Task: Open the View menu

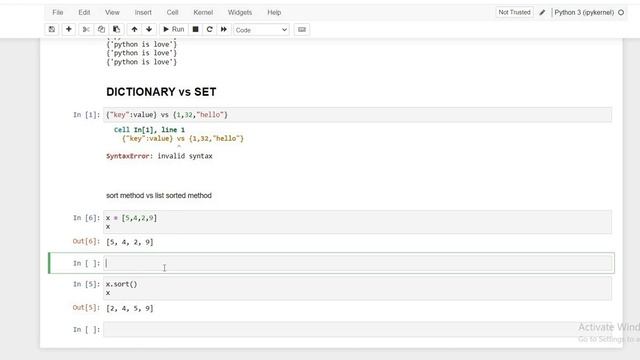Action: pyautogui.click(x=112, y=13)
